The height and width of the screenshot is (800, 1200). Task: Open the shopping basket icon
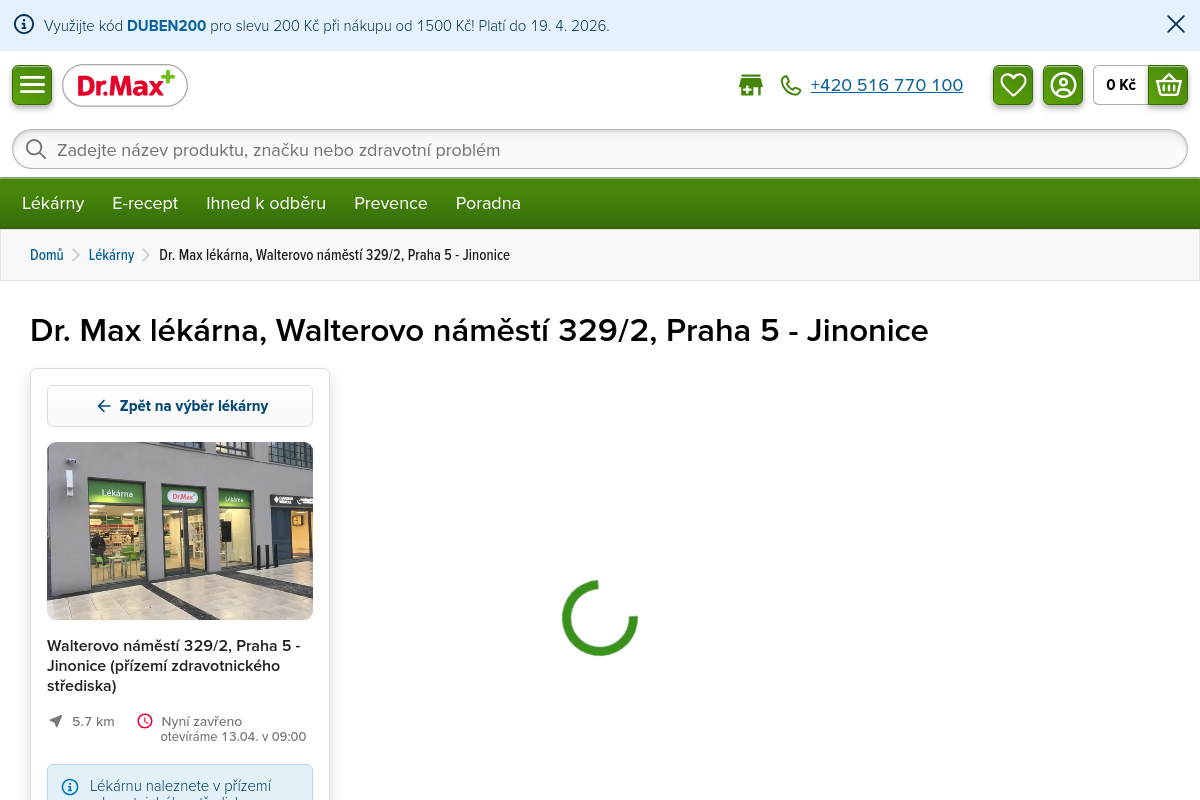[x=1168, y=85]
